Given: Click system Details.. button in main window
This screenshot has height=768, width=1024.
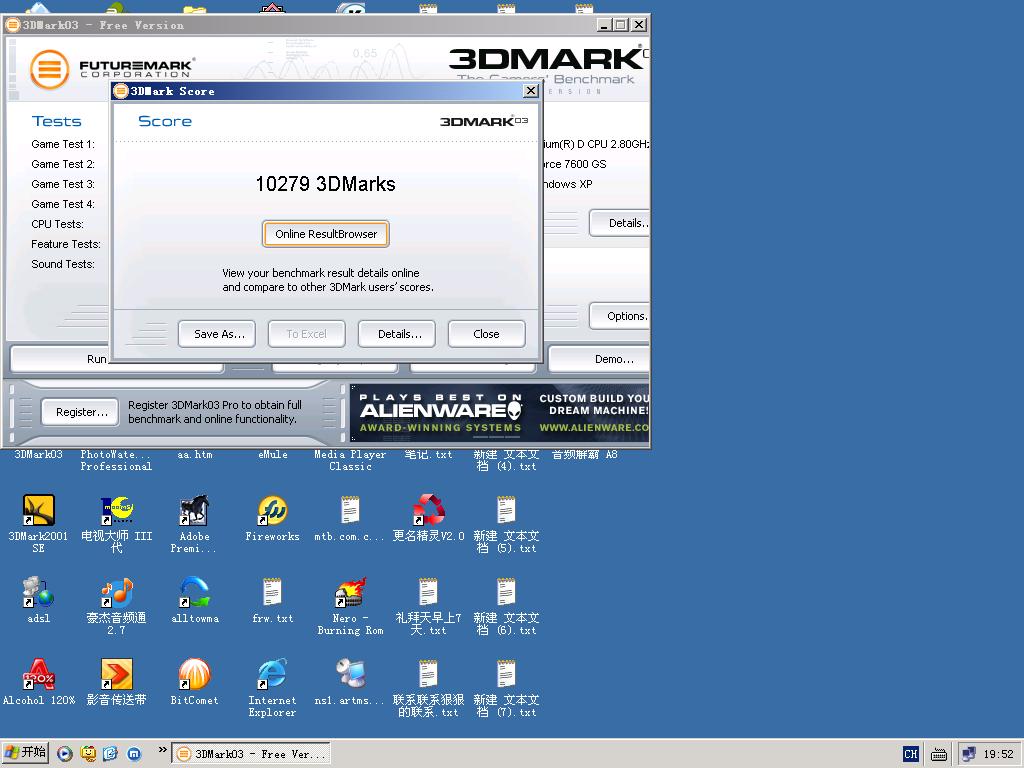Looking at the screenshot, I should (620, 223).
